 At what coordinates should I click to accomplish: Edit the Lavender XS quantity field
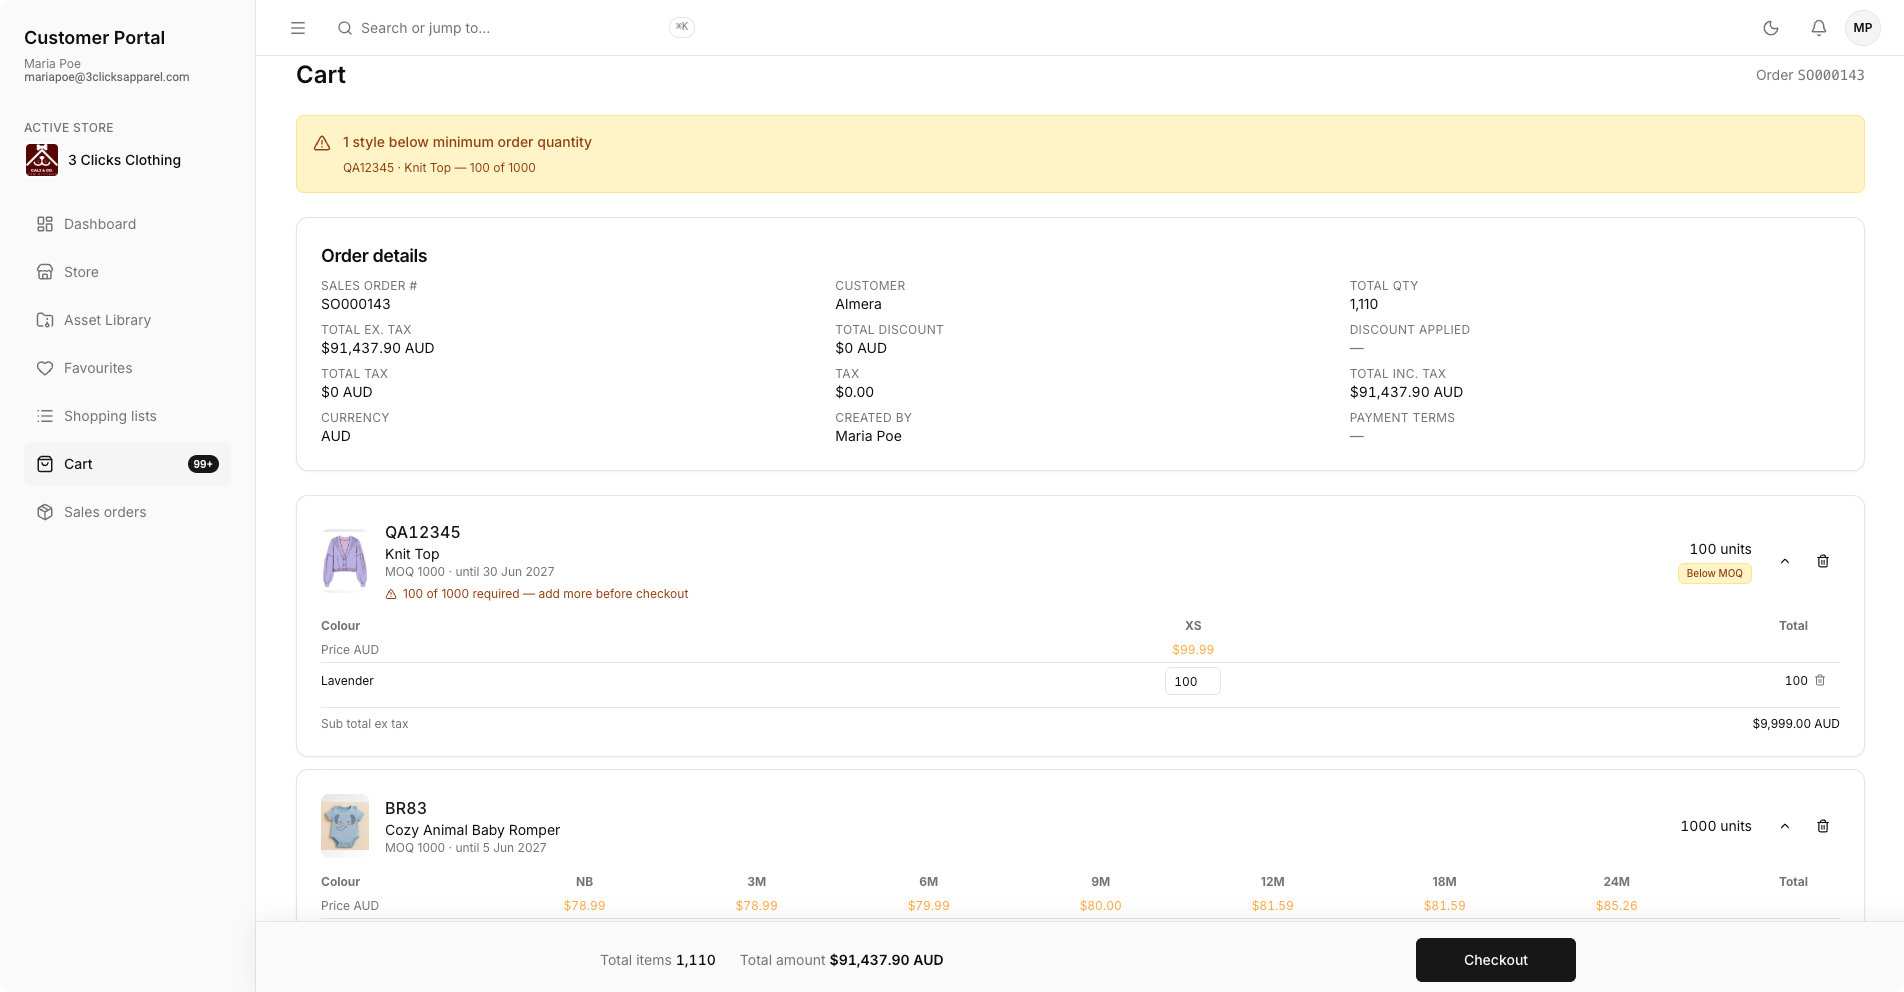[1192, 681]
